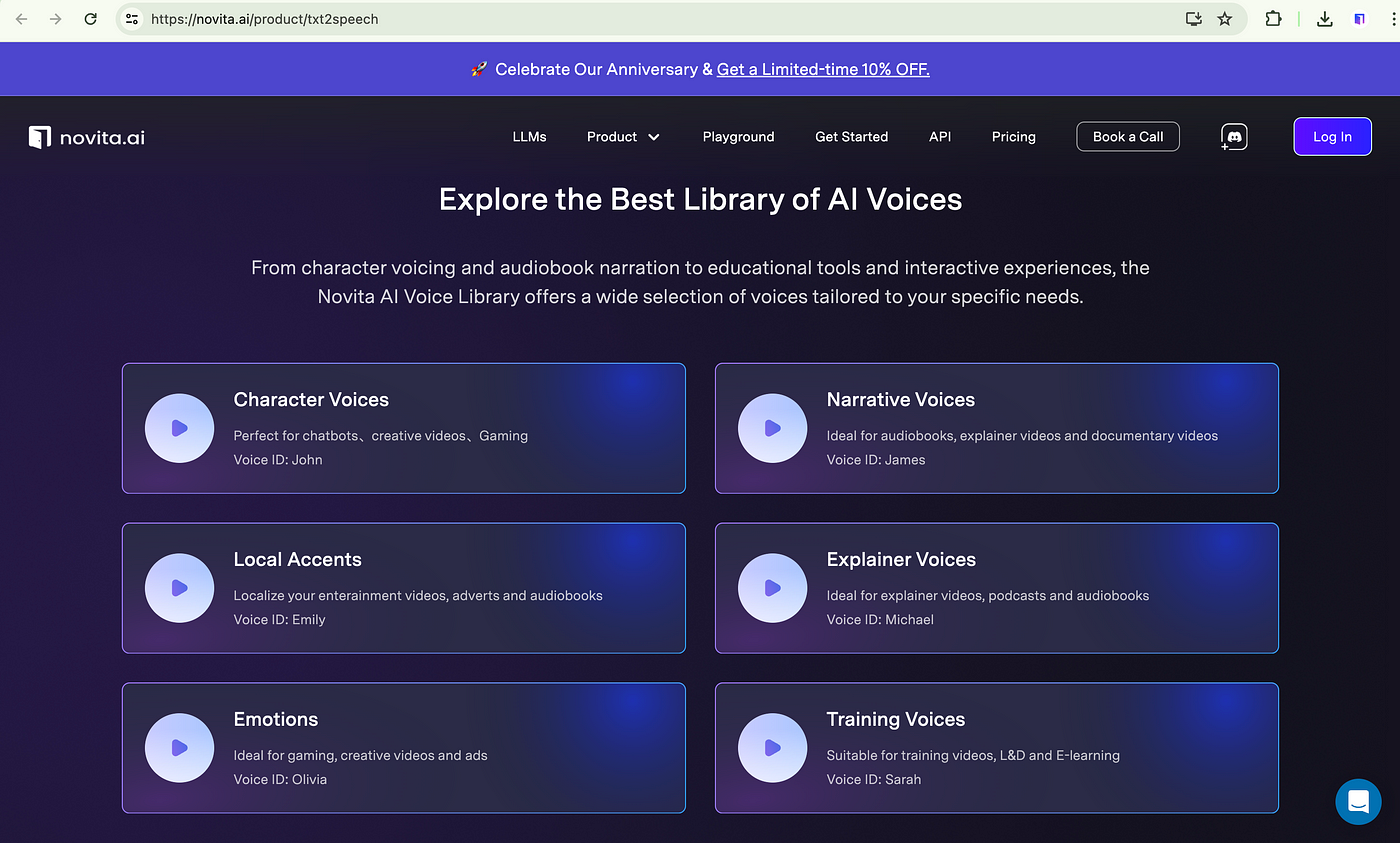Screen dimensions: 1400x843
Task: Click the Log In button
Action: [1332, 137]
